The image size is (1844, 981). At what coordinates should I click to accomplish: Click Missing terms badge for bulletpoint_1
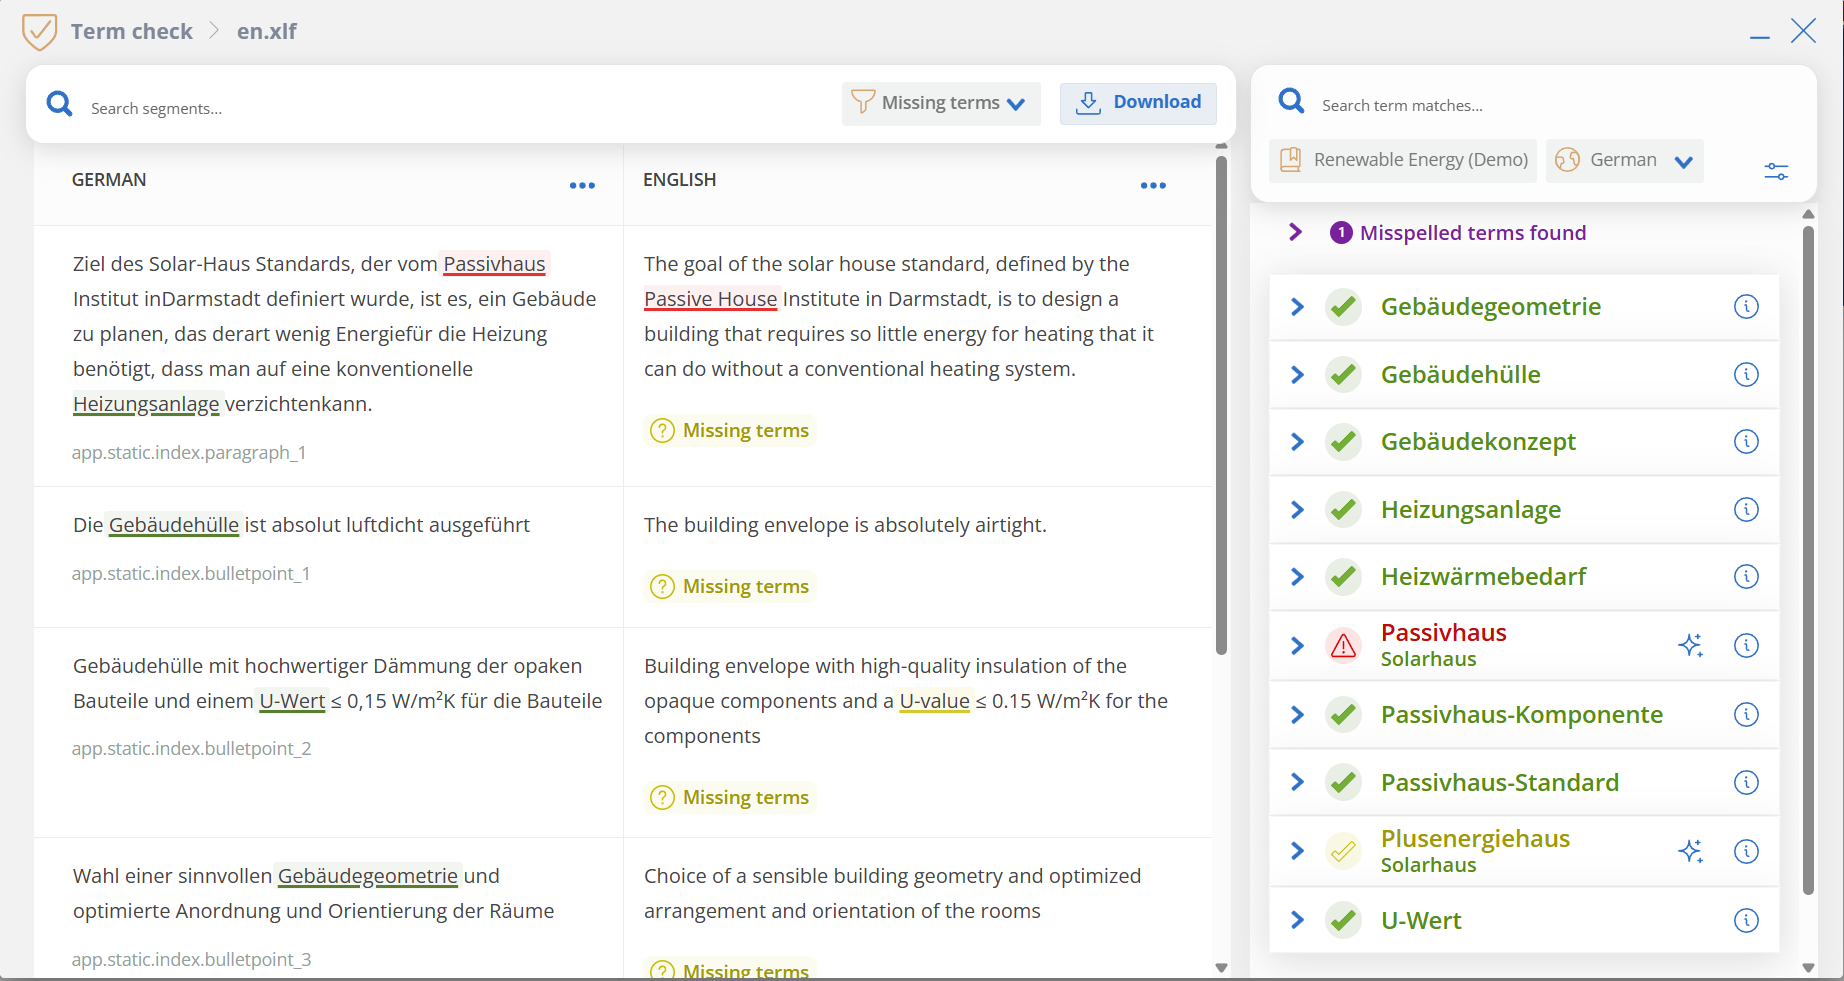730,587
